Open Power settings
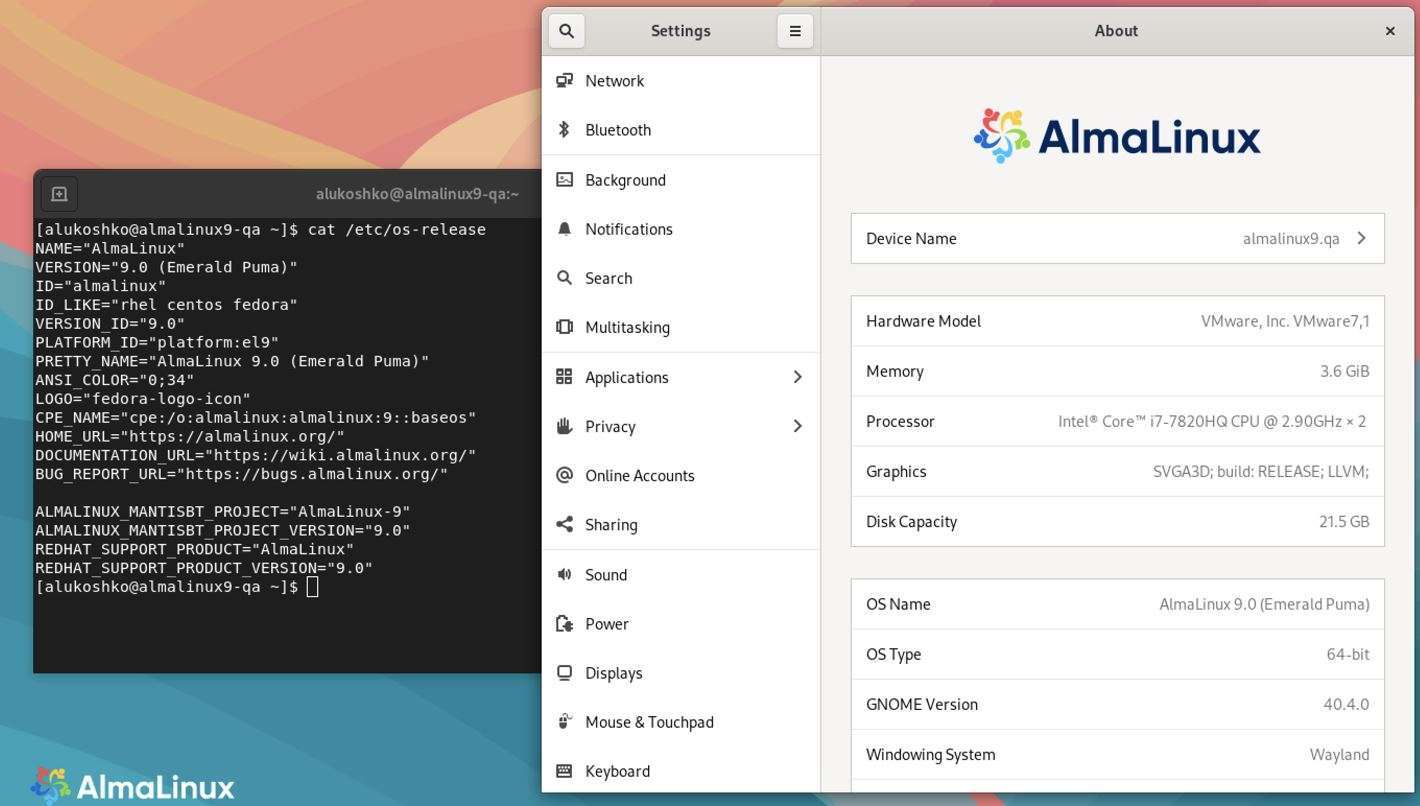This screenshot has height=806, width=1420. (x=607, y=623)
